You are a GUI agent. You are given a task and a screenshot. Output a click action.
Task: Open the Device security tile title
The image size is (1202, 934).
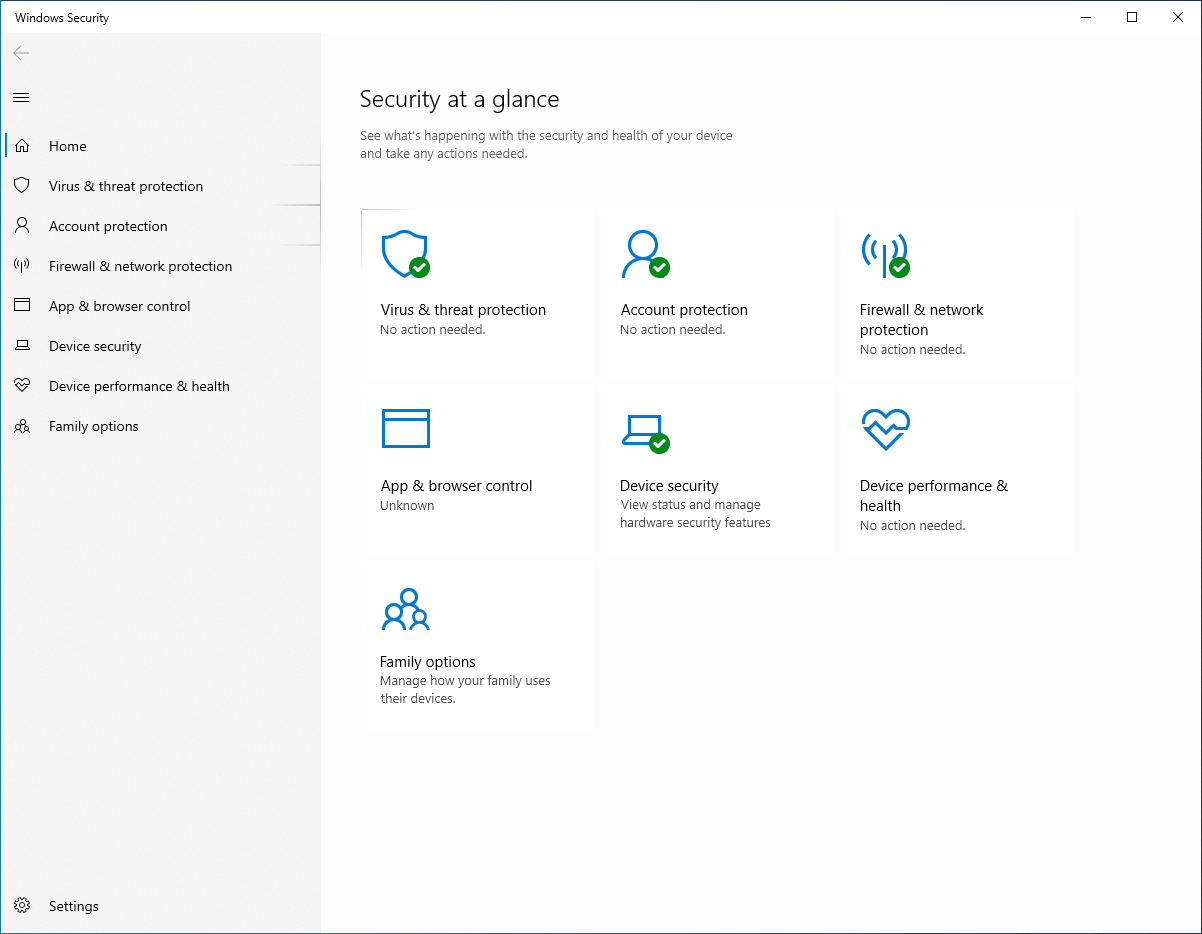669,486
